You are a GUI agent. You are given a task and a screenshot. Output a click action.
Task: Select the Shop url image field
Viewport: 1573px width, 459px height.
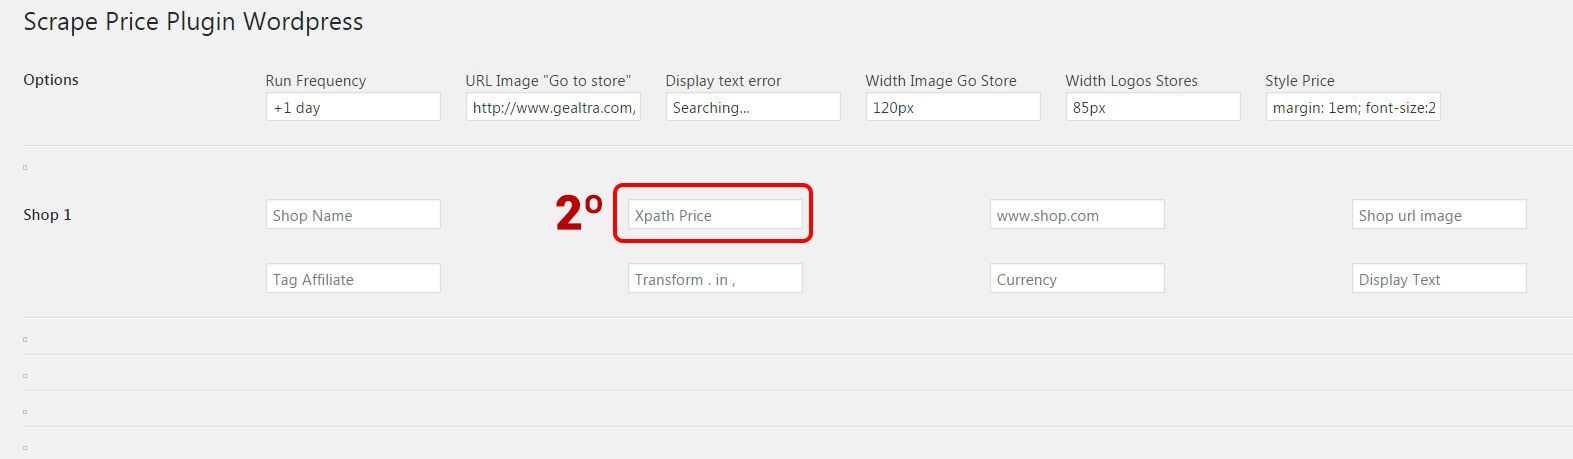(1439, 215)
